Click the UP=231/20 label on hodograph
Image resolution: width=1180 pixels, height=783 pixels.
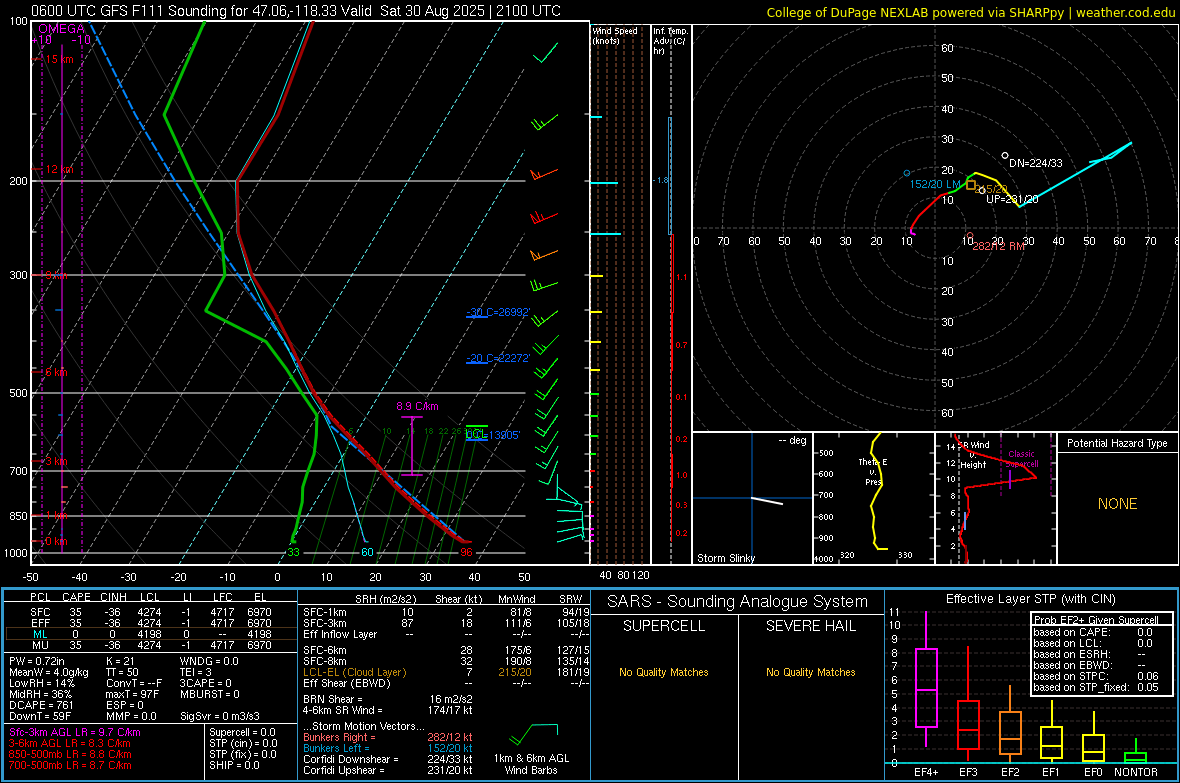1012,199
